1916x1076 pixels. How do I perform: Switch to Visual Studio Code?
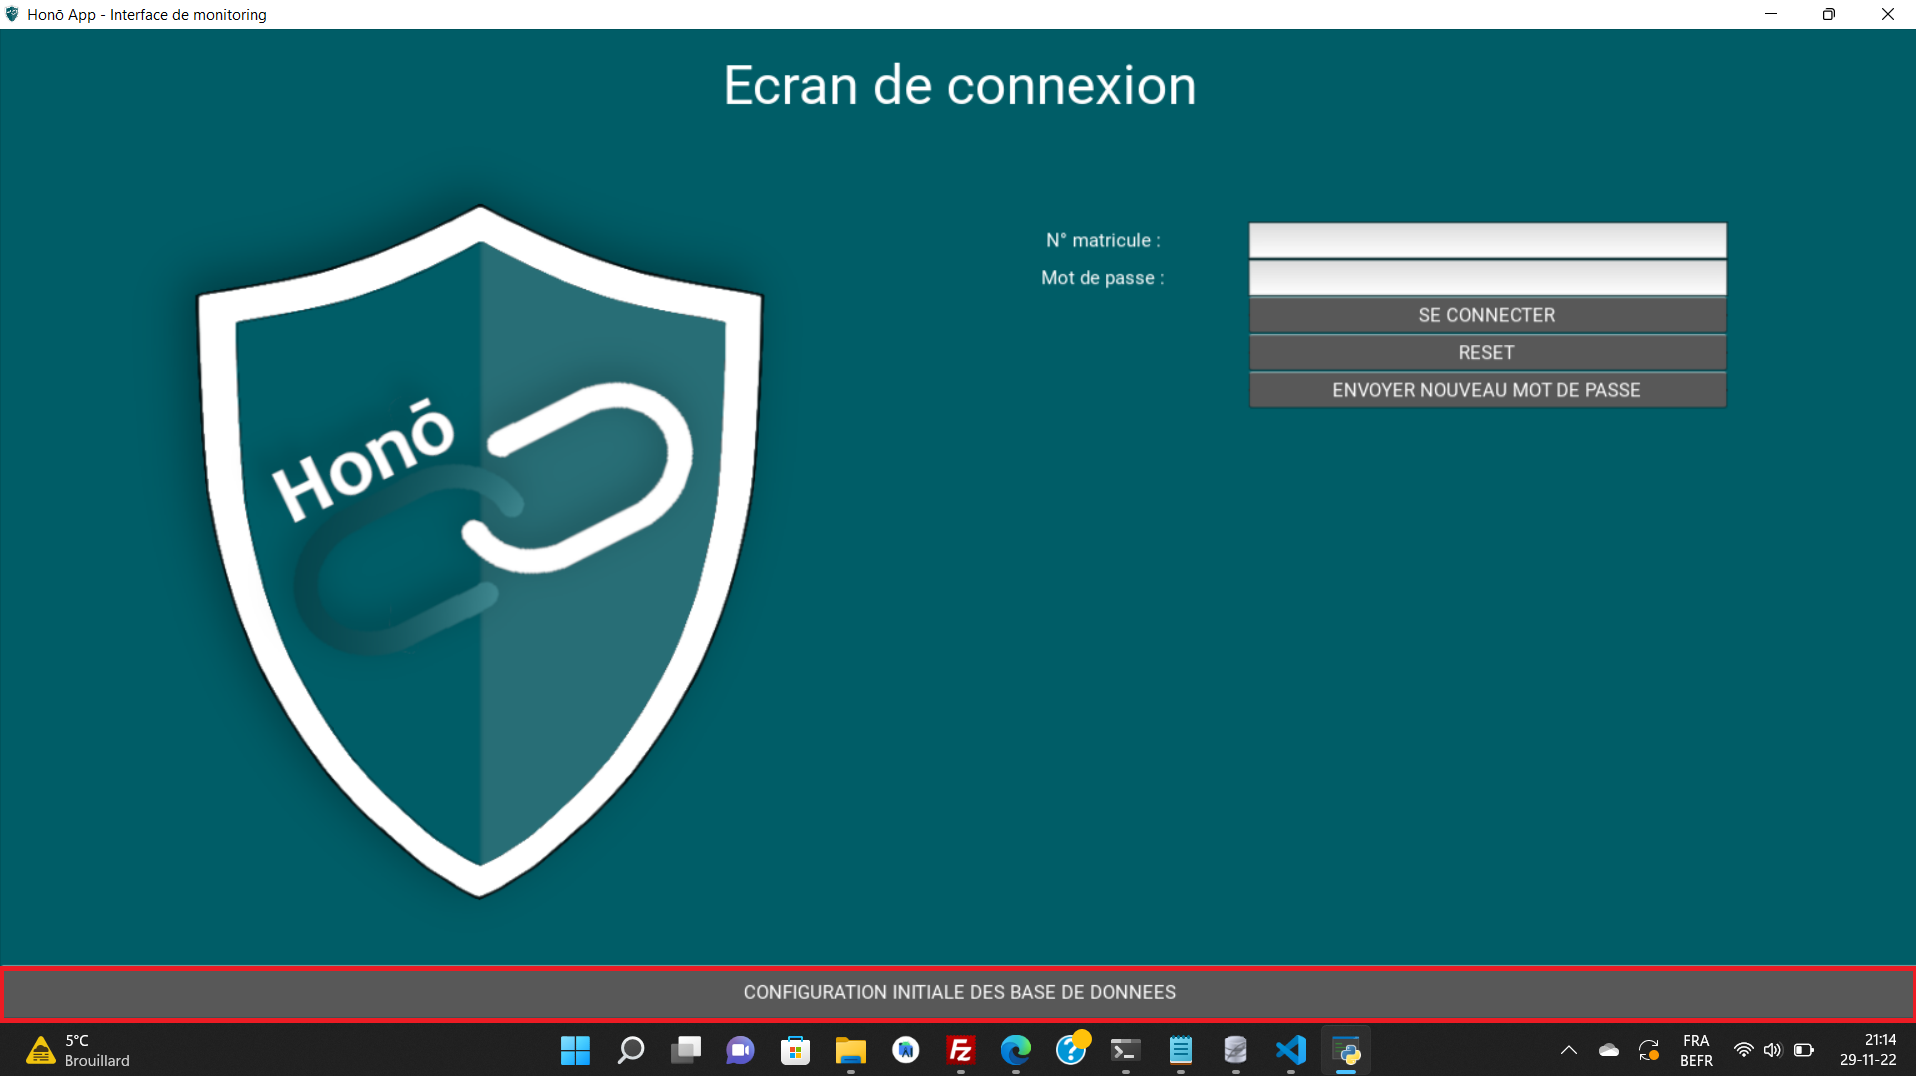[x=1290, y=1050]
